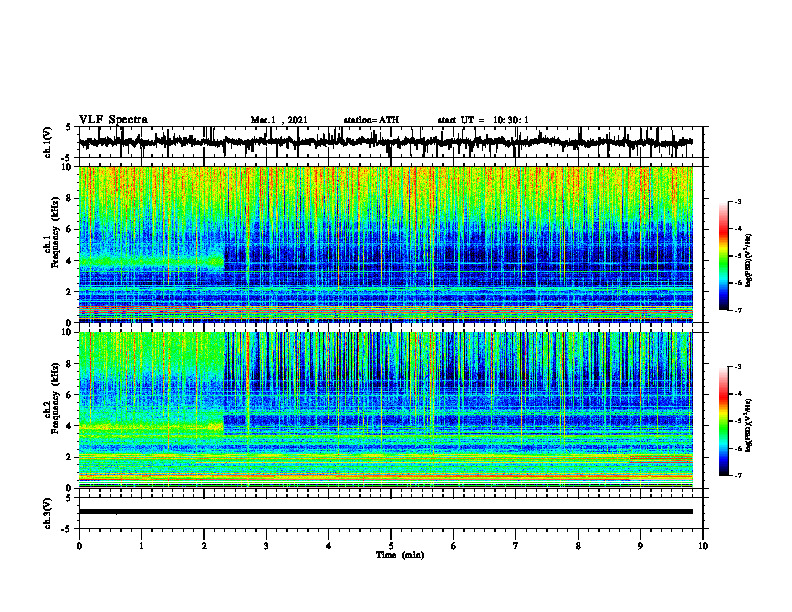Click the "ch.1(V)" axis label
The width and height of the screenshot is (792, 612).
(48, 142)
